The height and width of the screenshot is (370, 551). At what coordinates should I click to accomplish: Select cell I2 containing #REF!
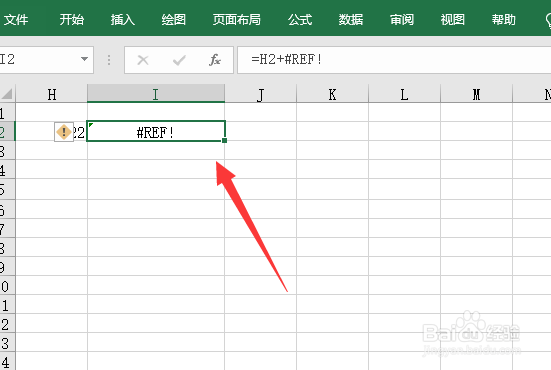(156, 131)
